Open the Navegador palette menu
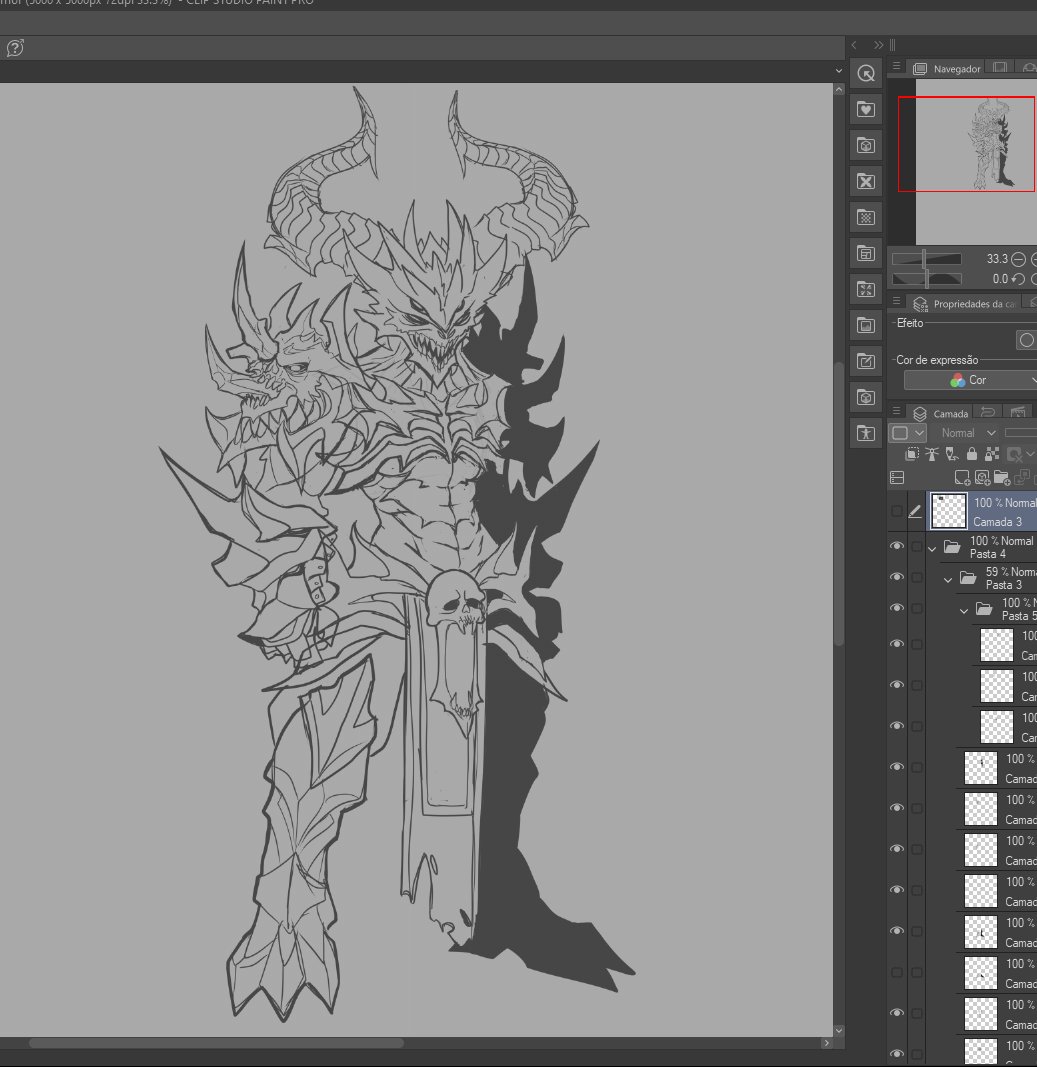1037x1067 pixels. point(896,67)
